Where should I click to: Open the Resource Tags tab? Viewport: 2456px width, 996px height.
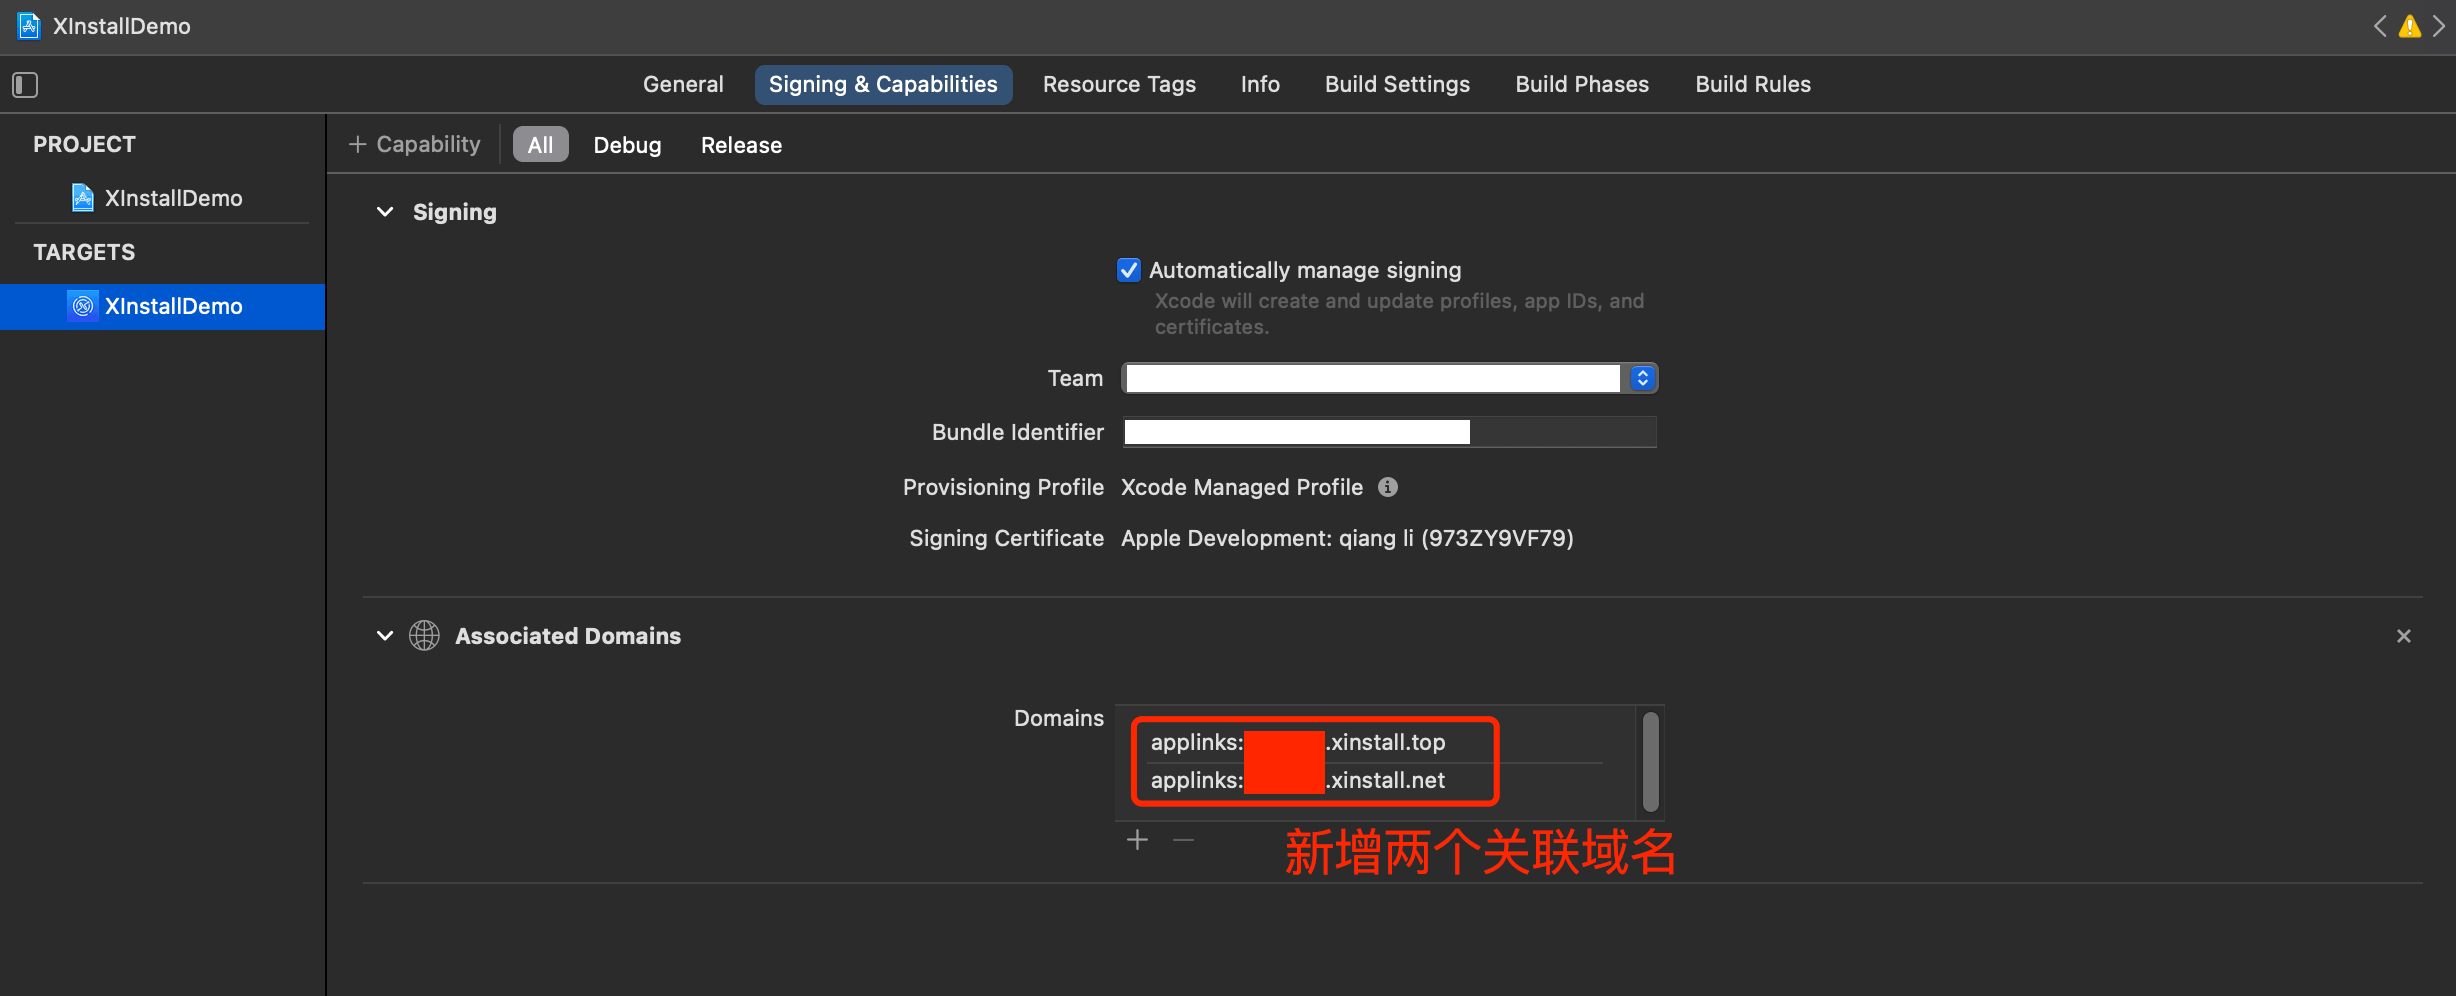tap(1119, 85)
